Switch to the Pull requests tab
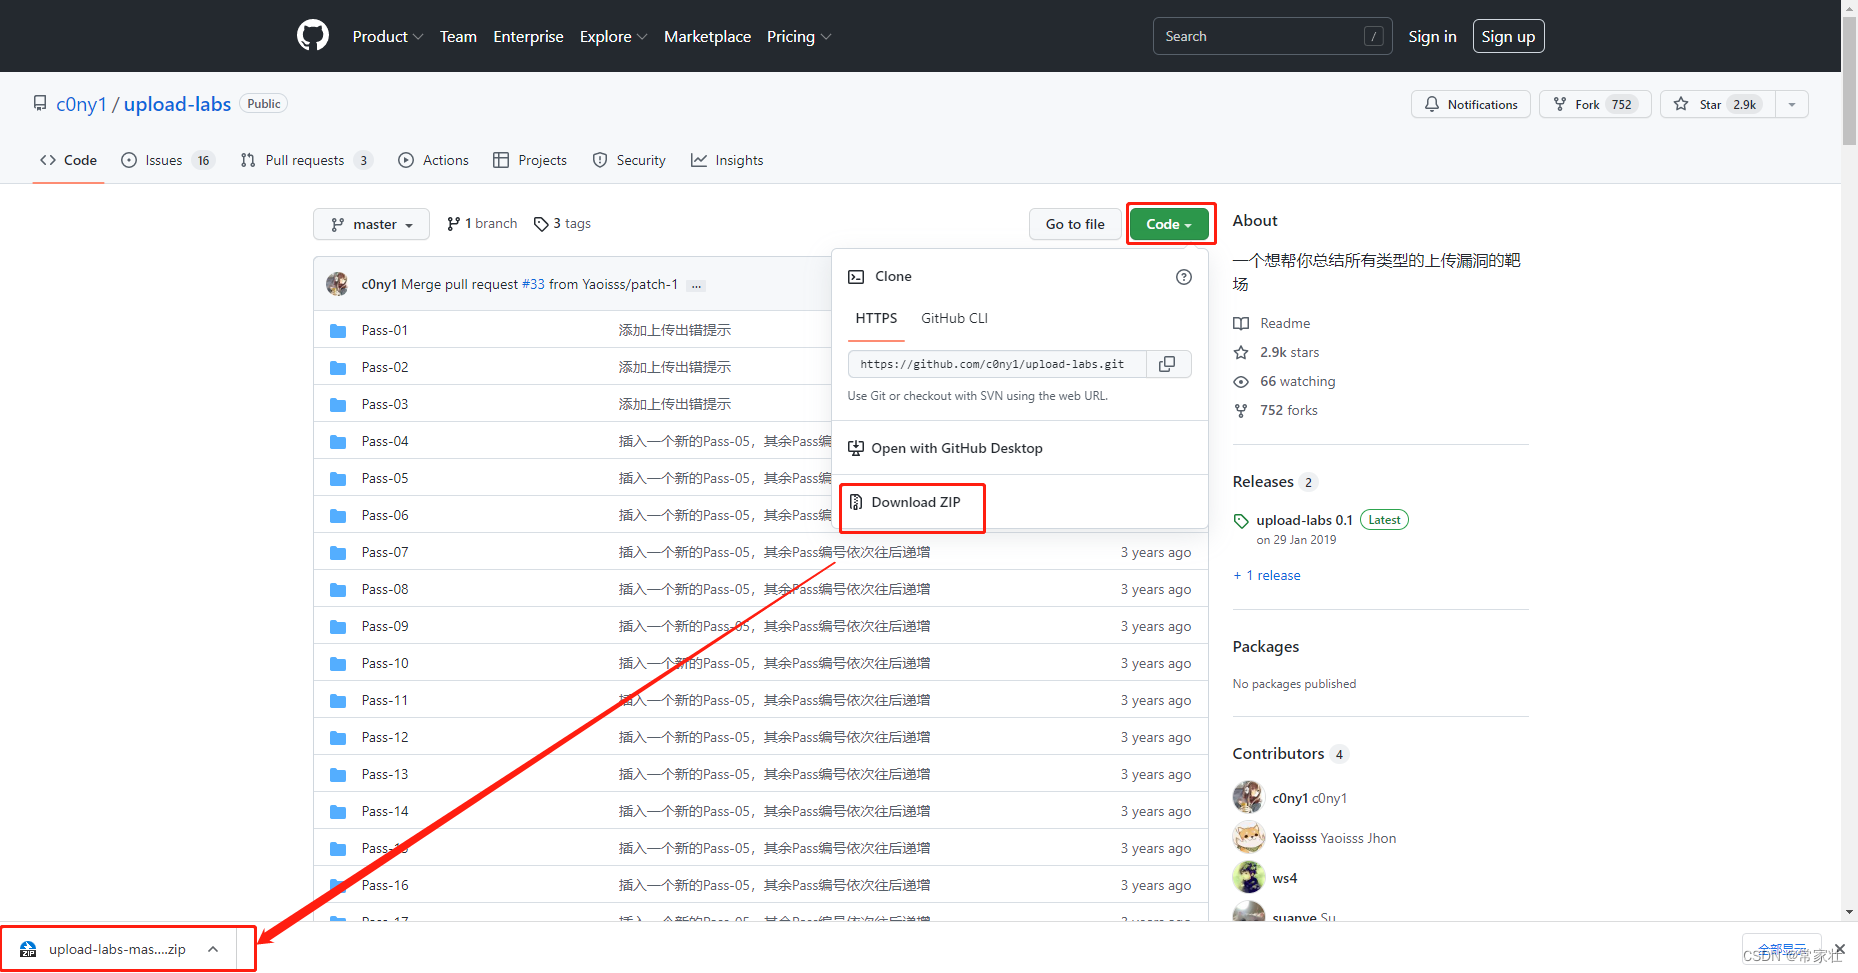 (x=306, y=160)
